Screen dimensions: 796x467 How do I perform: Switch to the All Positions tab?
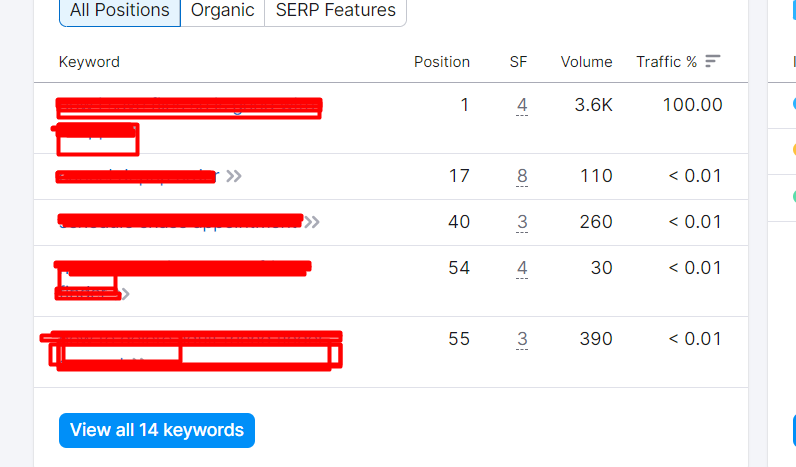120,11
